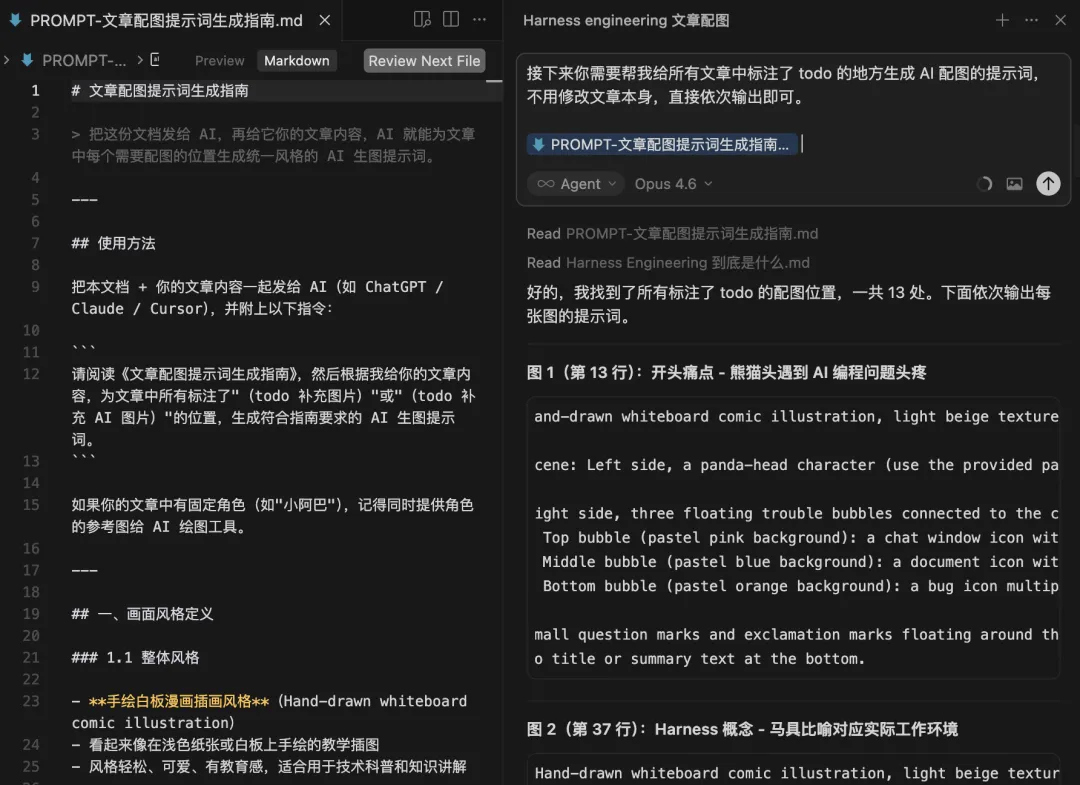Click the file icon in the breadcrumb bar

(x=28, y=60)
